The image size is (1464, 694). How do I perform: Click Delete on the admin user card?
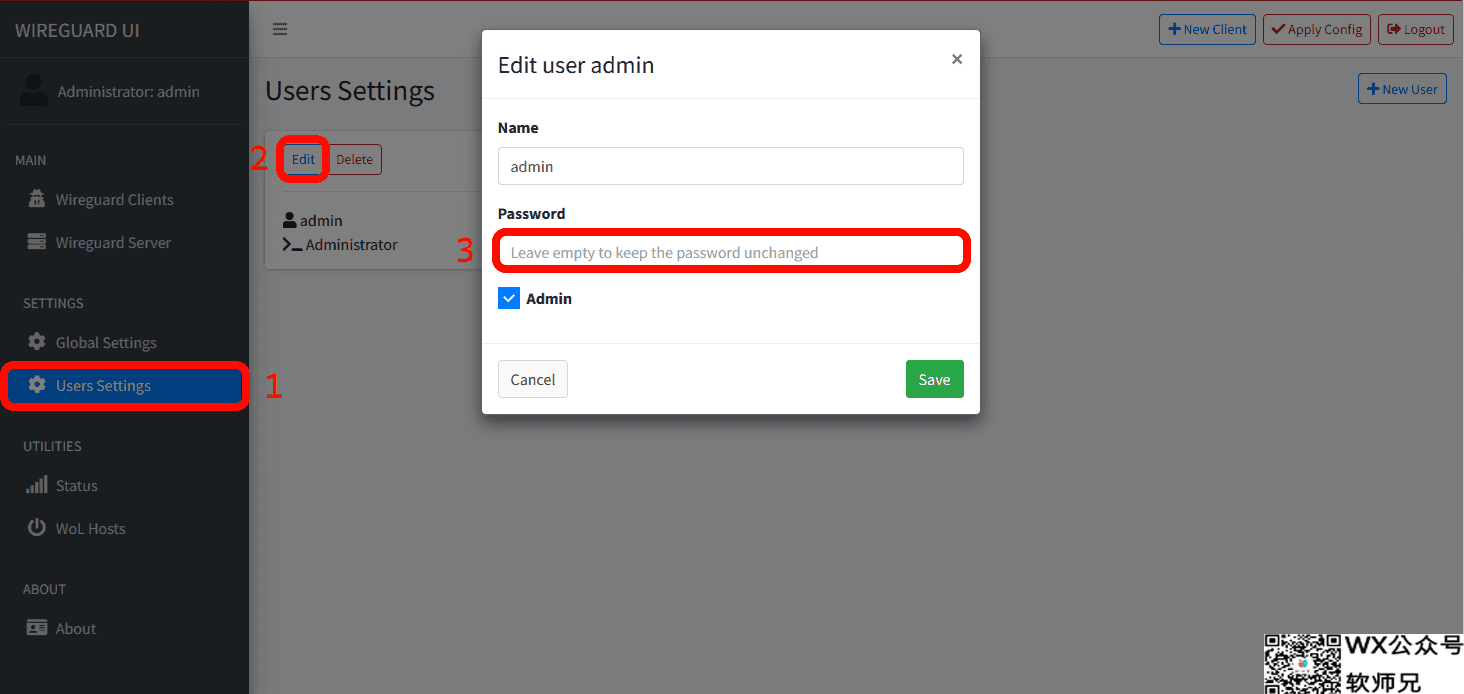(354, 159)
